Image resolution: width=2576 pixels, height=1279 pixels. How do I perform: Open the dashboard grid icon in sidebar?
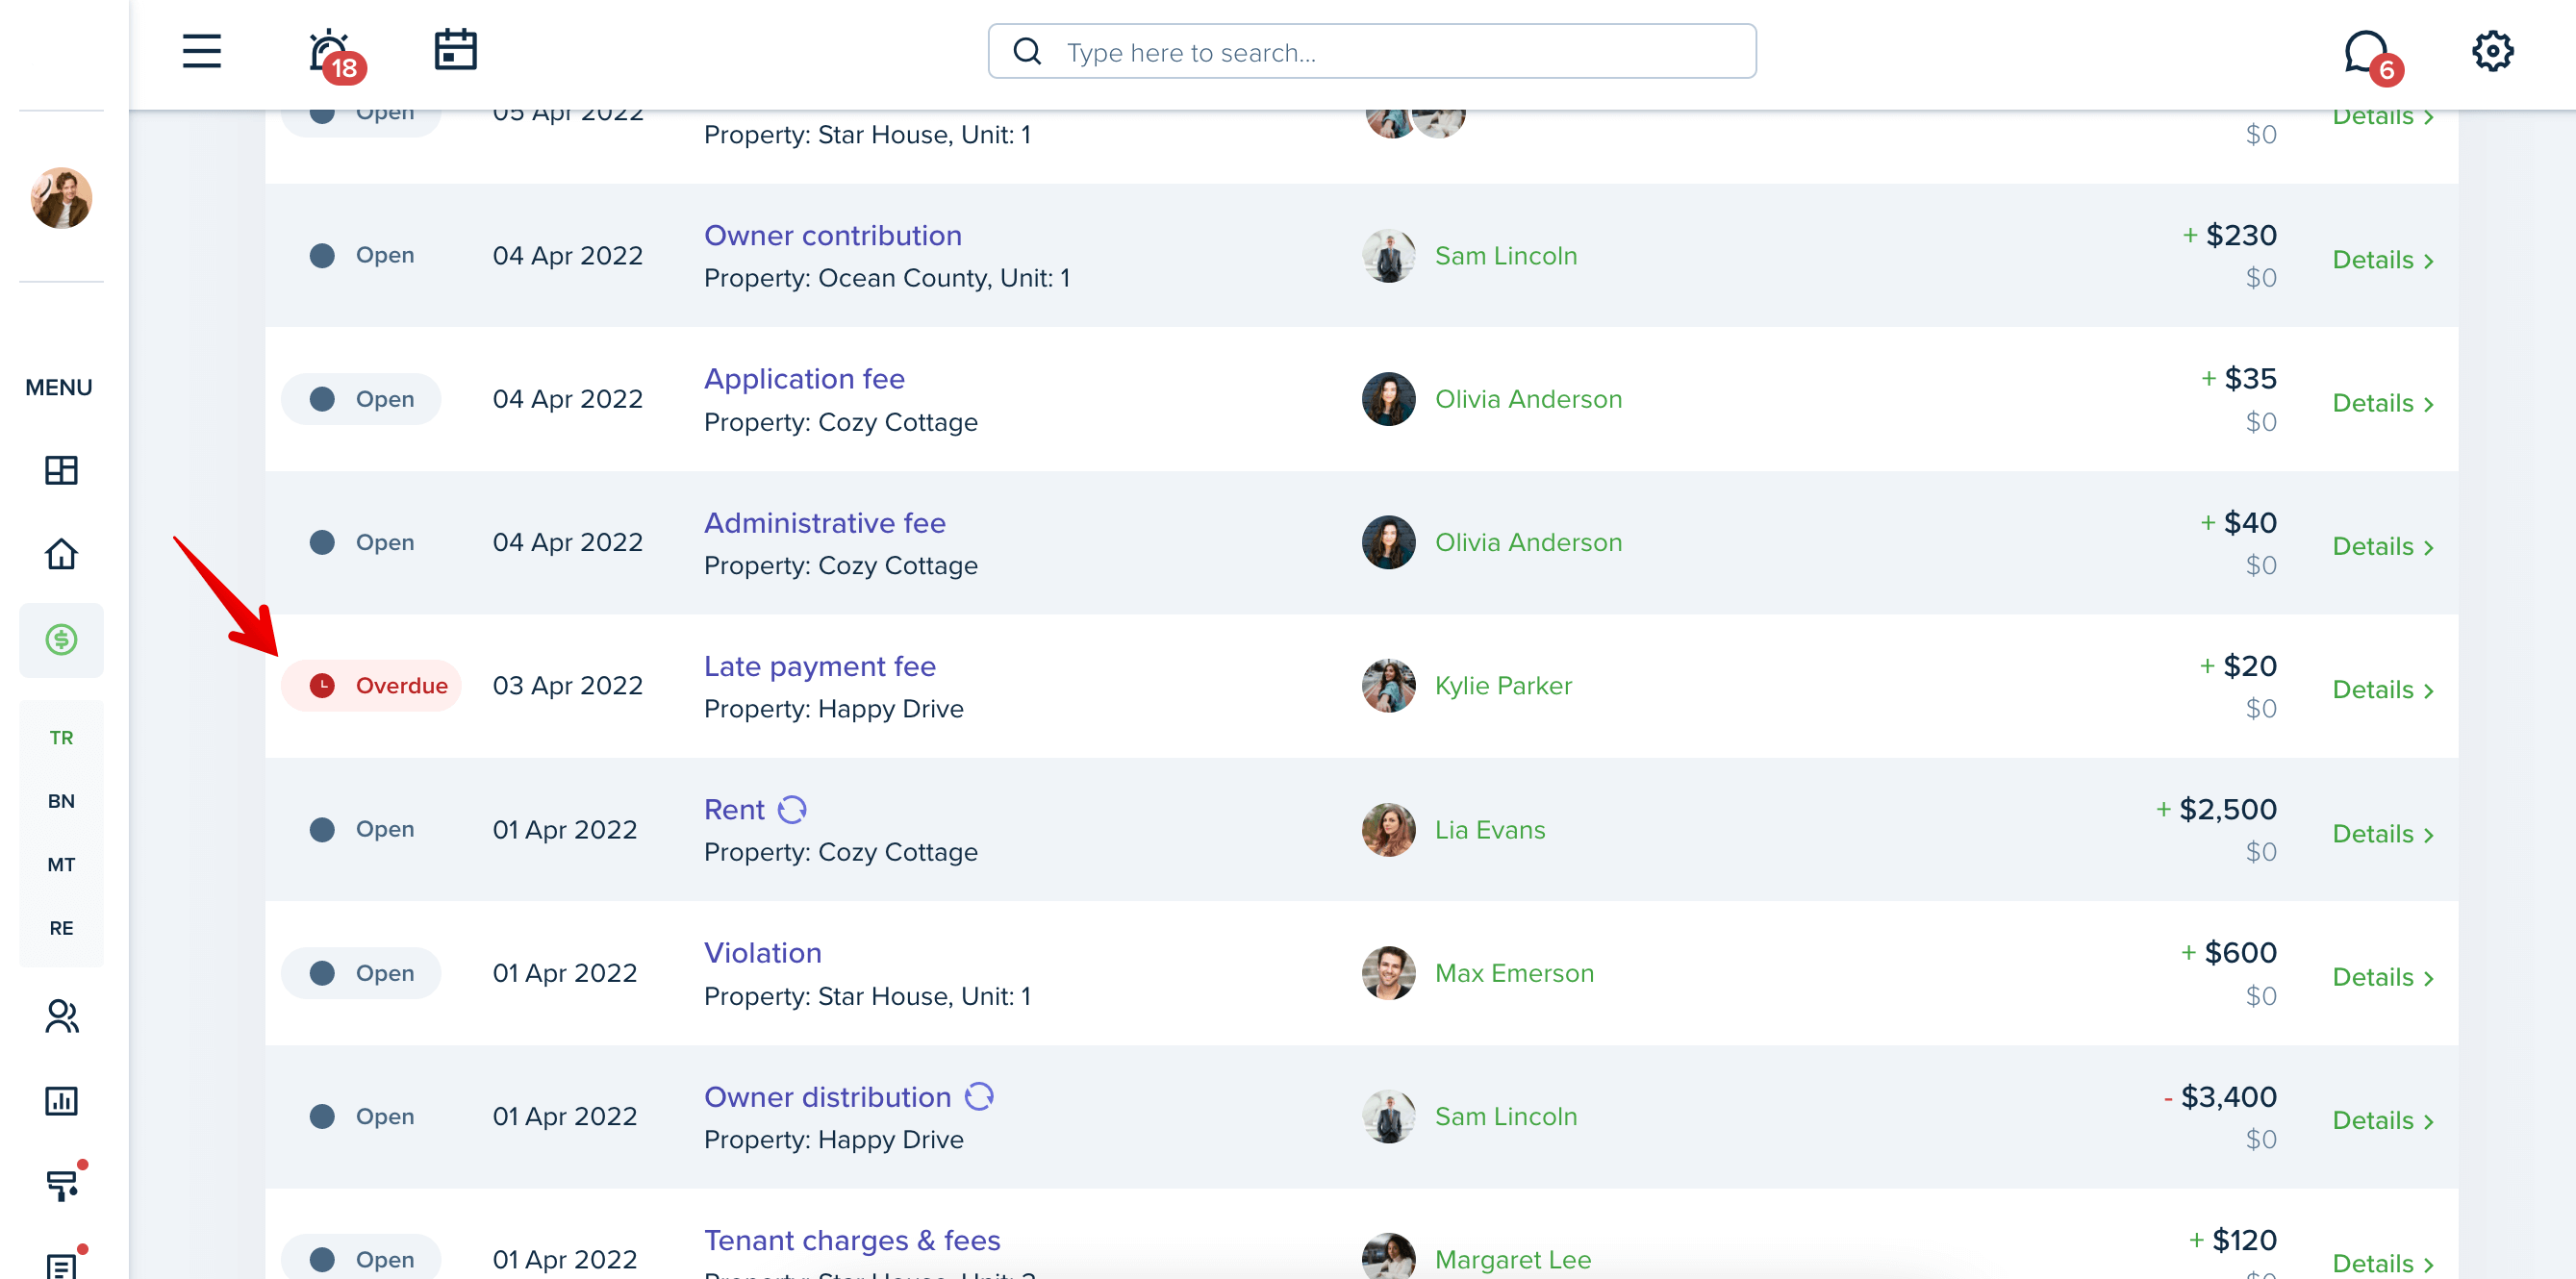[x=61, y=470]
